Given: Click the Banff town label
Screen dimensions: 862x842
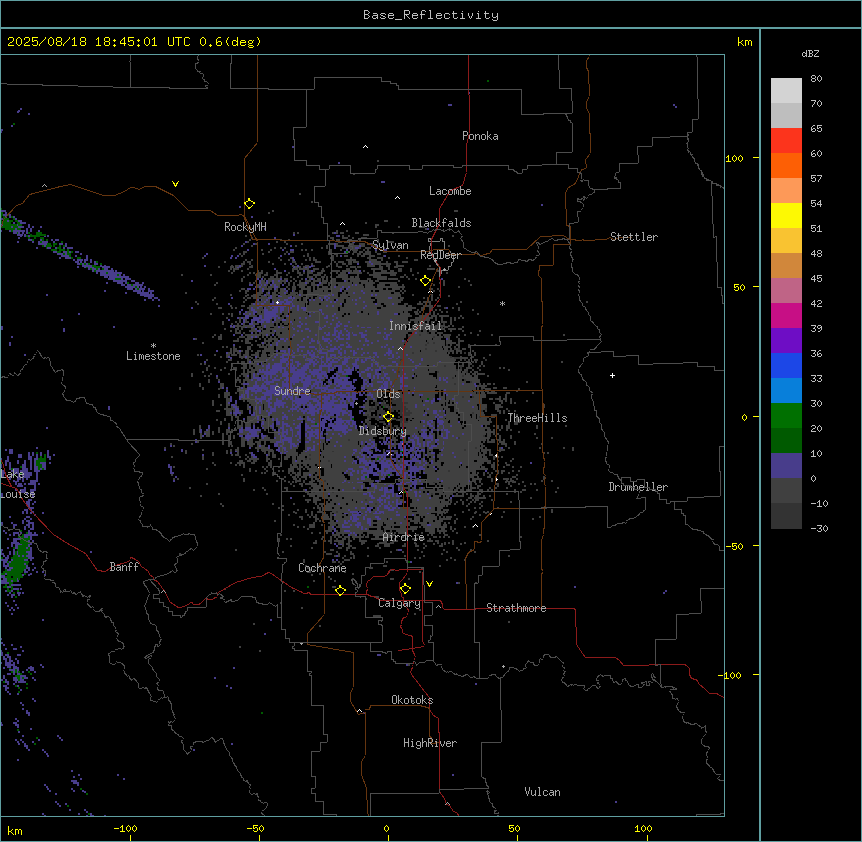Looking at the screenshot, I should click(124, 567).
